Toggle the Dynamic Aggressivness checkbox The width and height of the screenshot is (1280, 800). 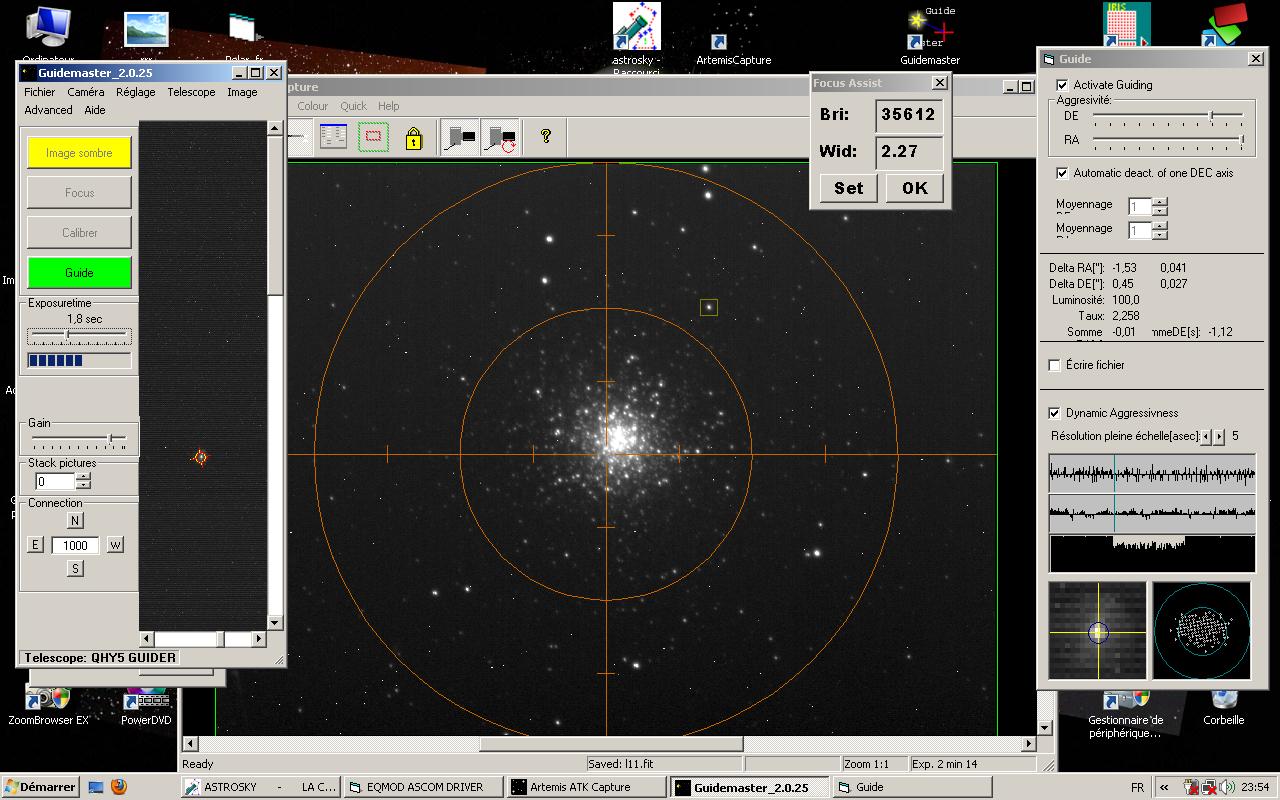1055,413
